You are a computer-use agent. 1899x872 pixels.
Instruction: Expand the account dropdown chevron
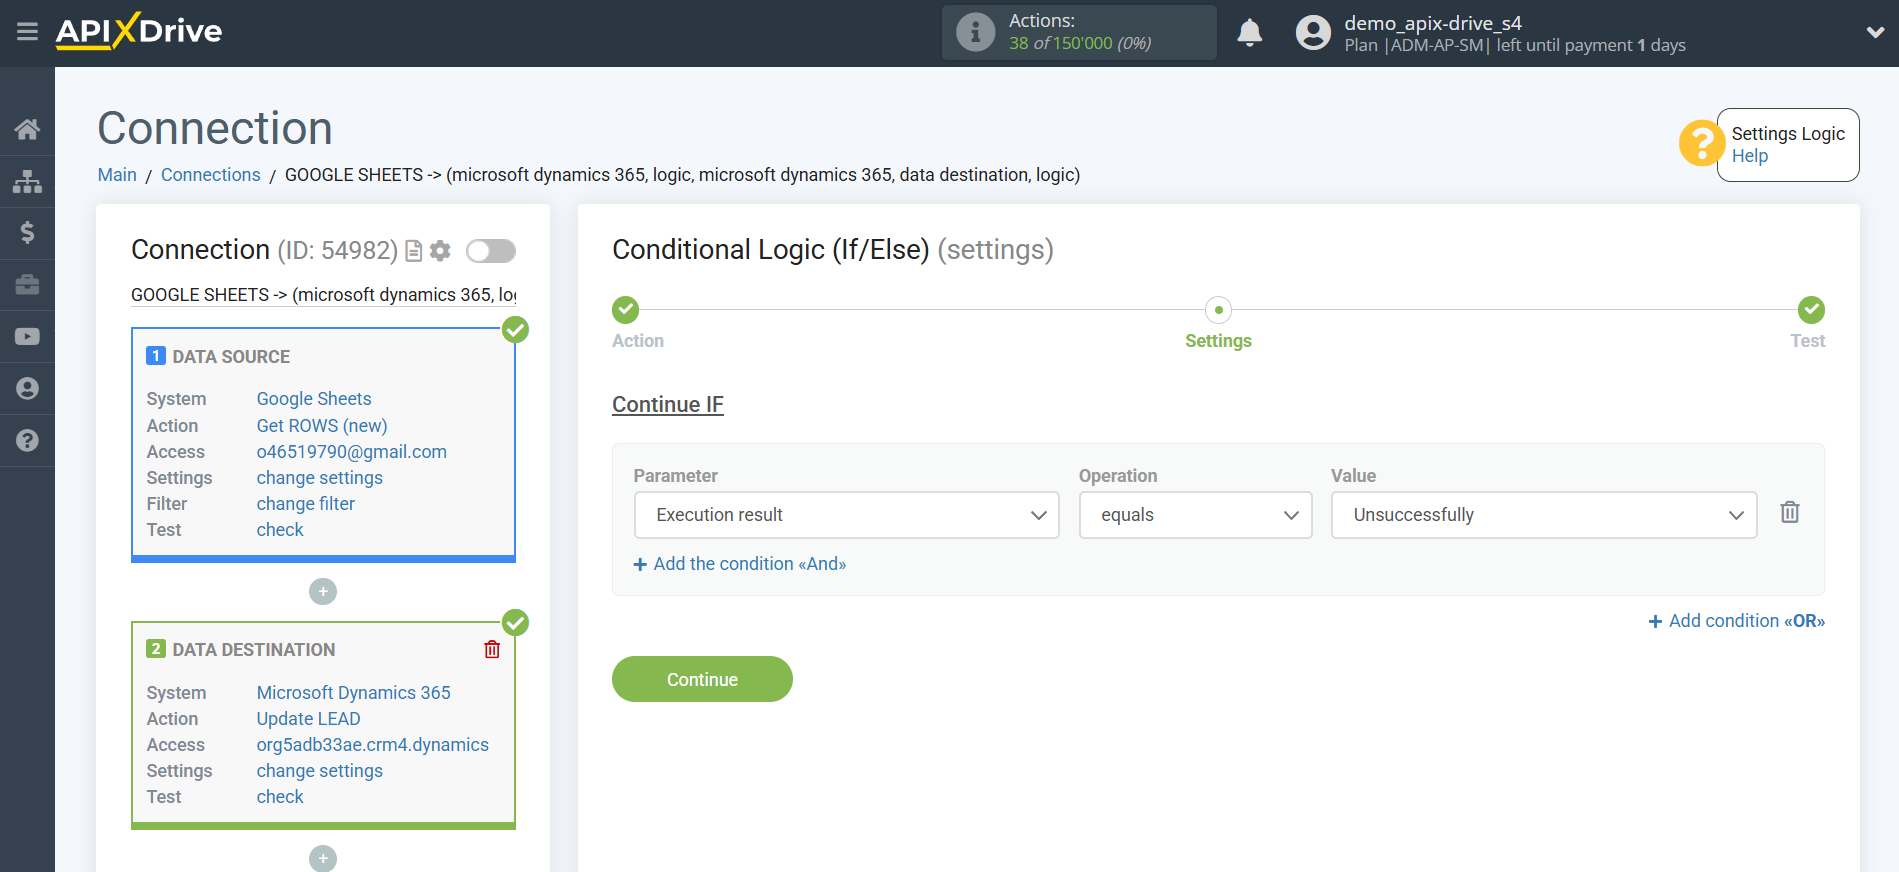point(1875,32)
